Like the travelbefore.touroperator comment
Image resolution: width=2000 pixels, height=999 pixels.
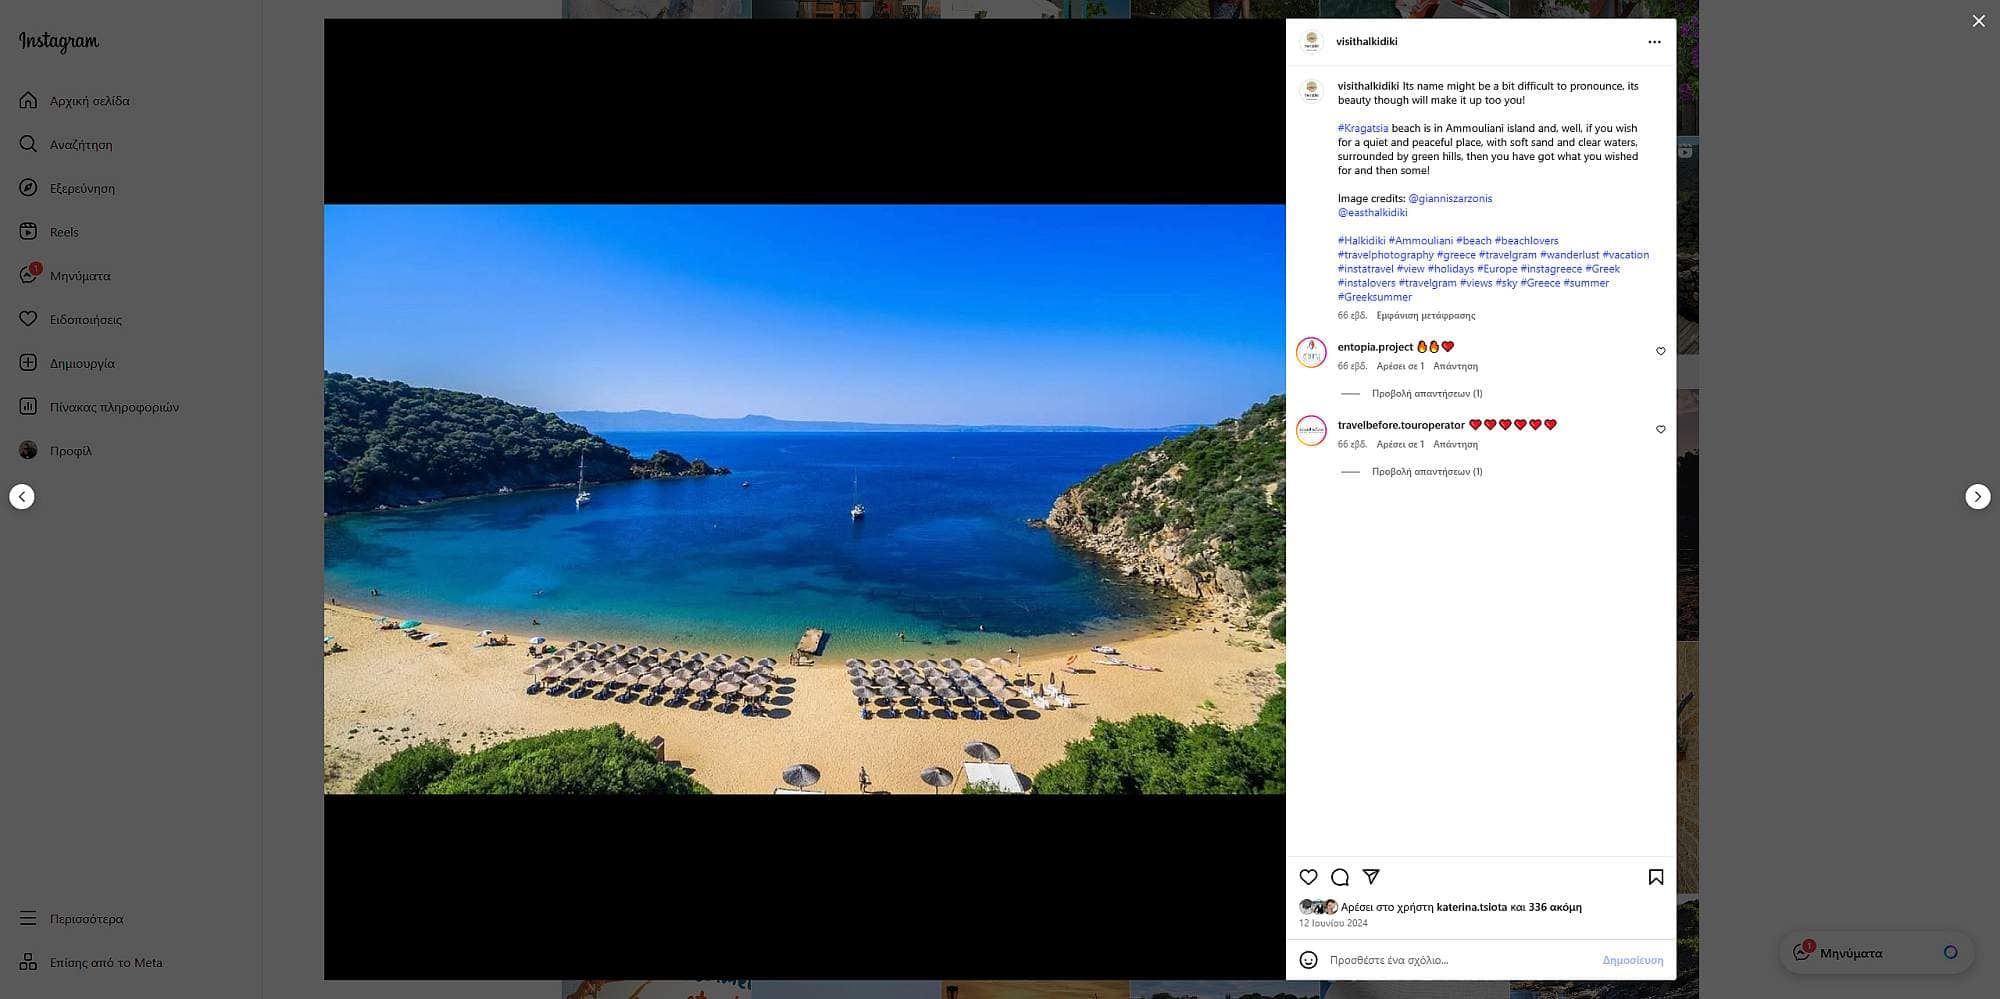[1661, 429]
